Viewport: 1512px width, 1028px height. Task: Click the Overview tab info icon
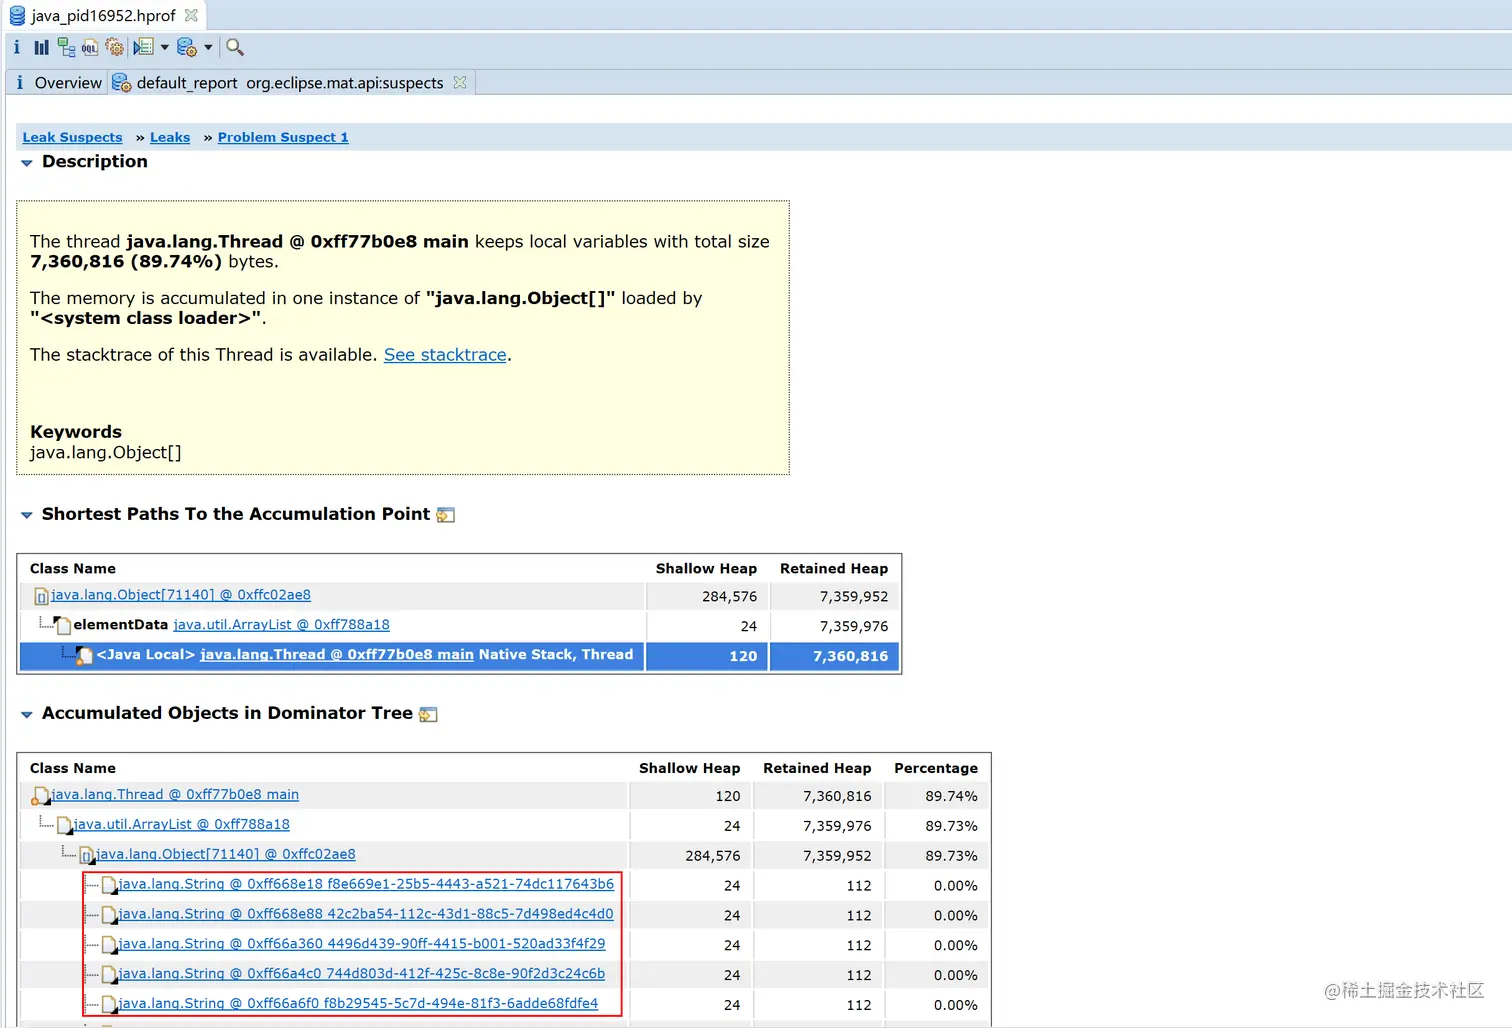tap(19, 83)
